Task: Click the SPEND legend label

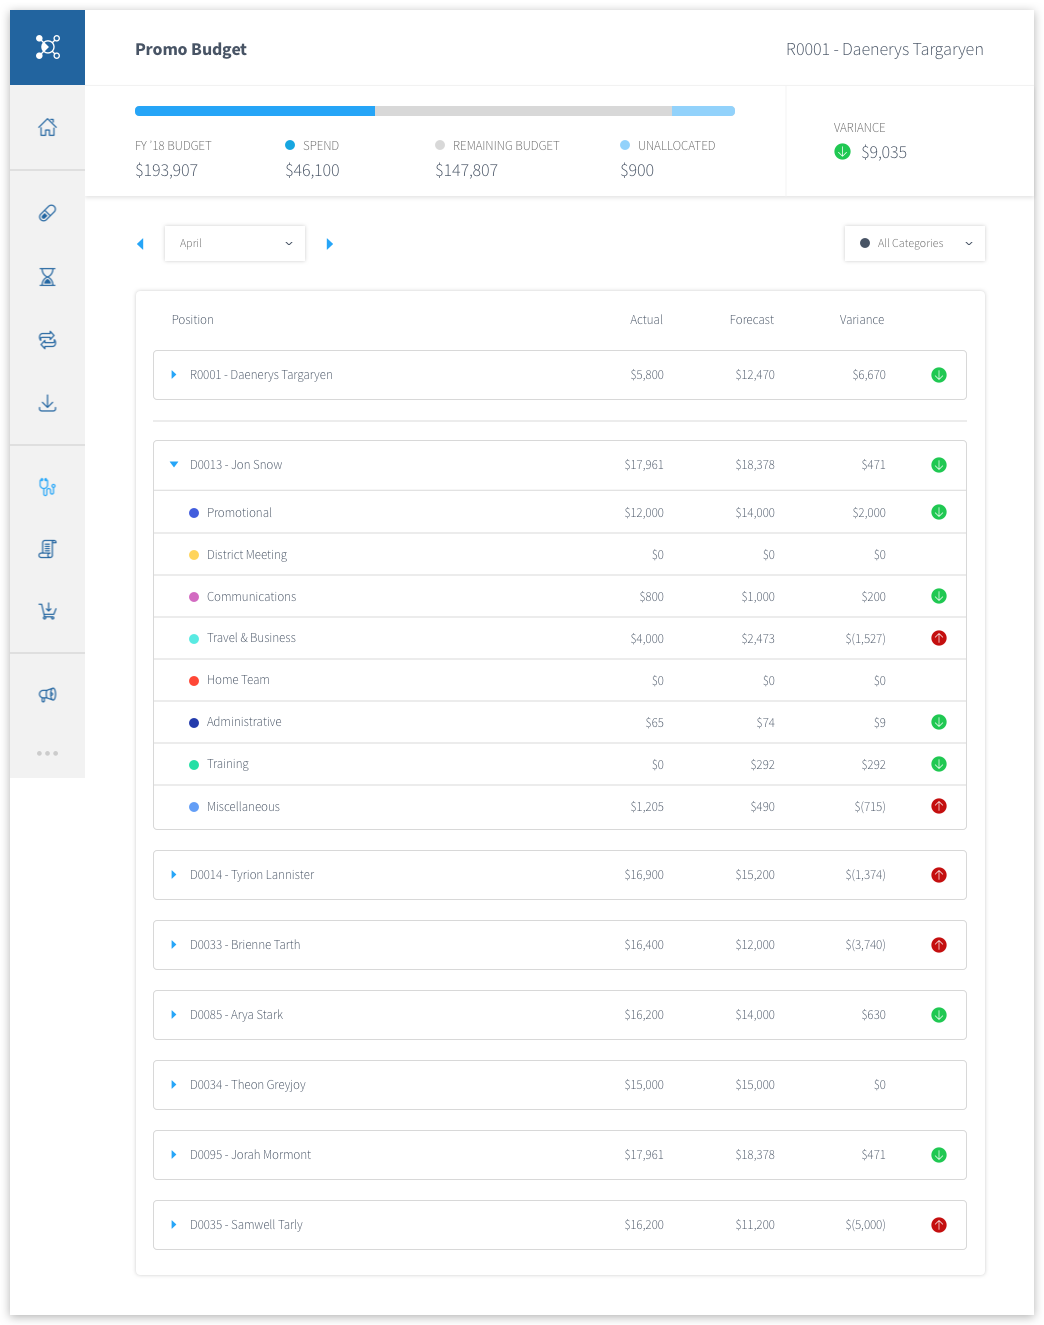Action: (x=321, y=146)
